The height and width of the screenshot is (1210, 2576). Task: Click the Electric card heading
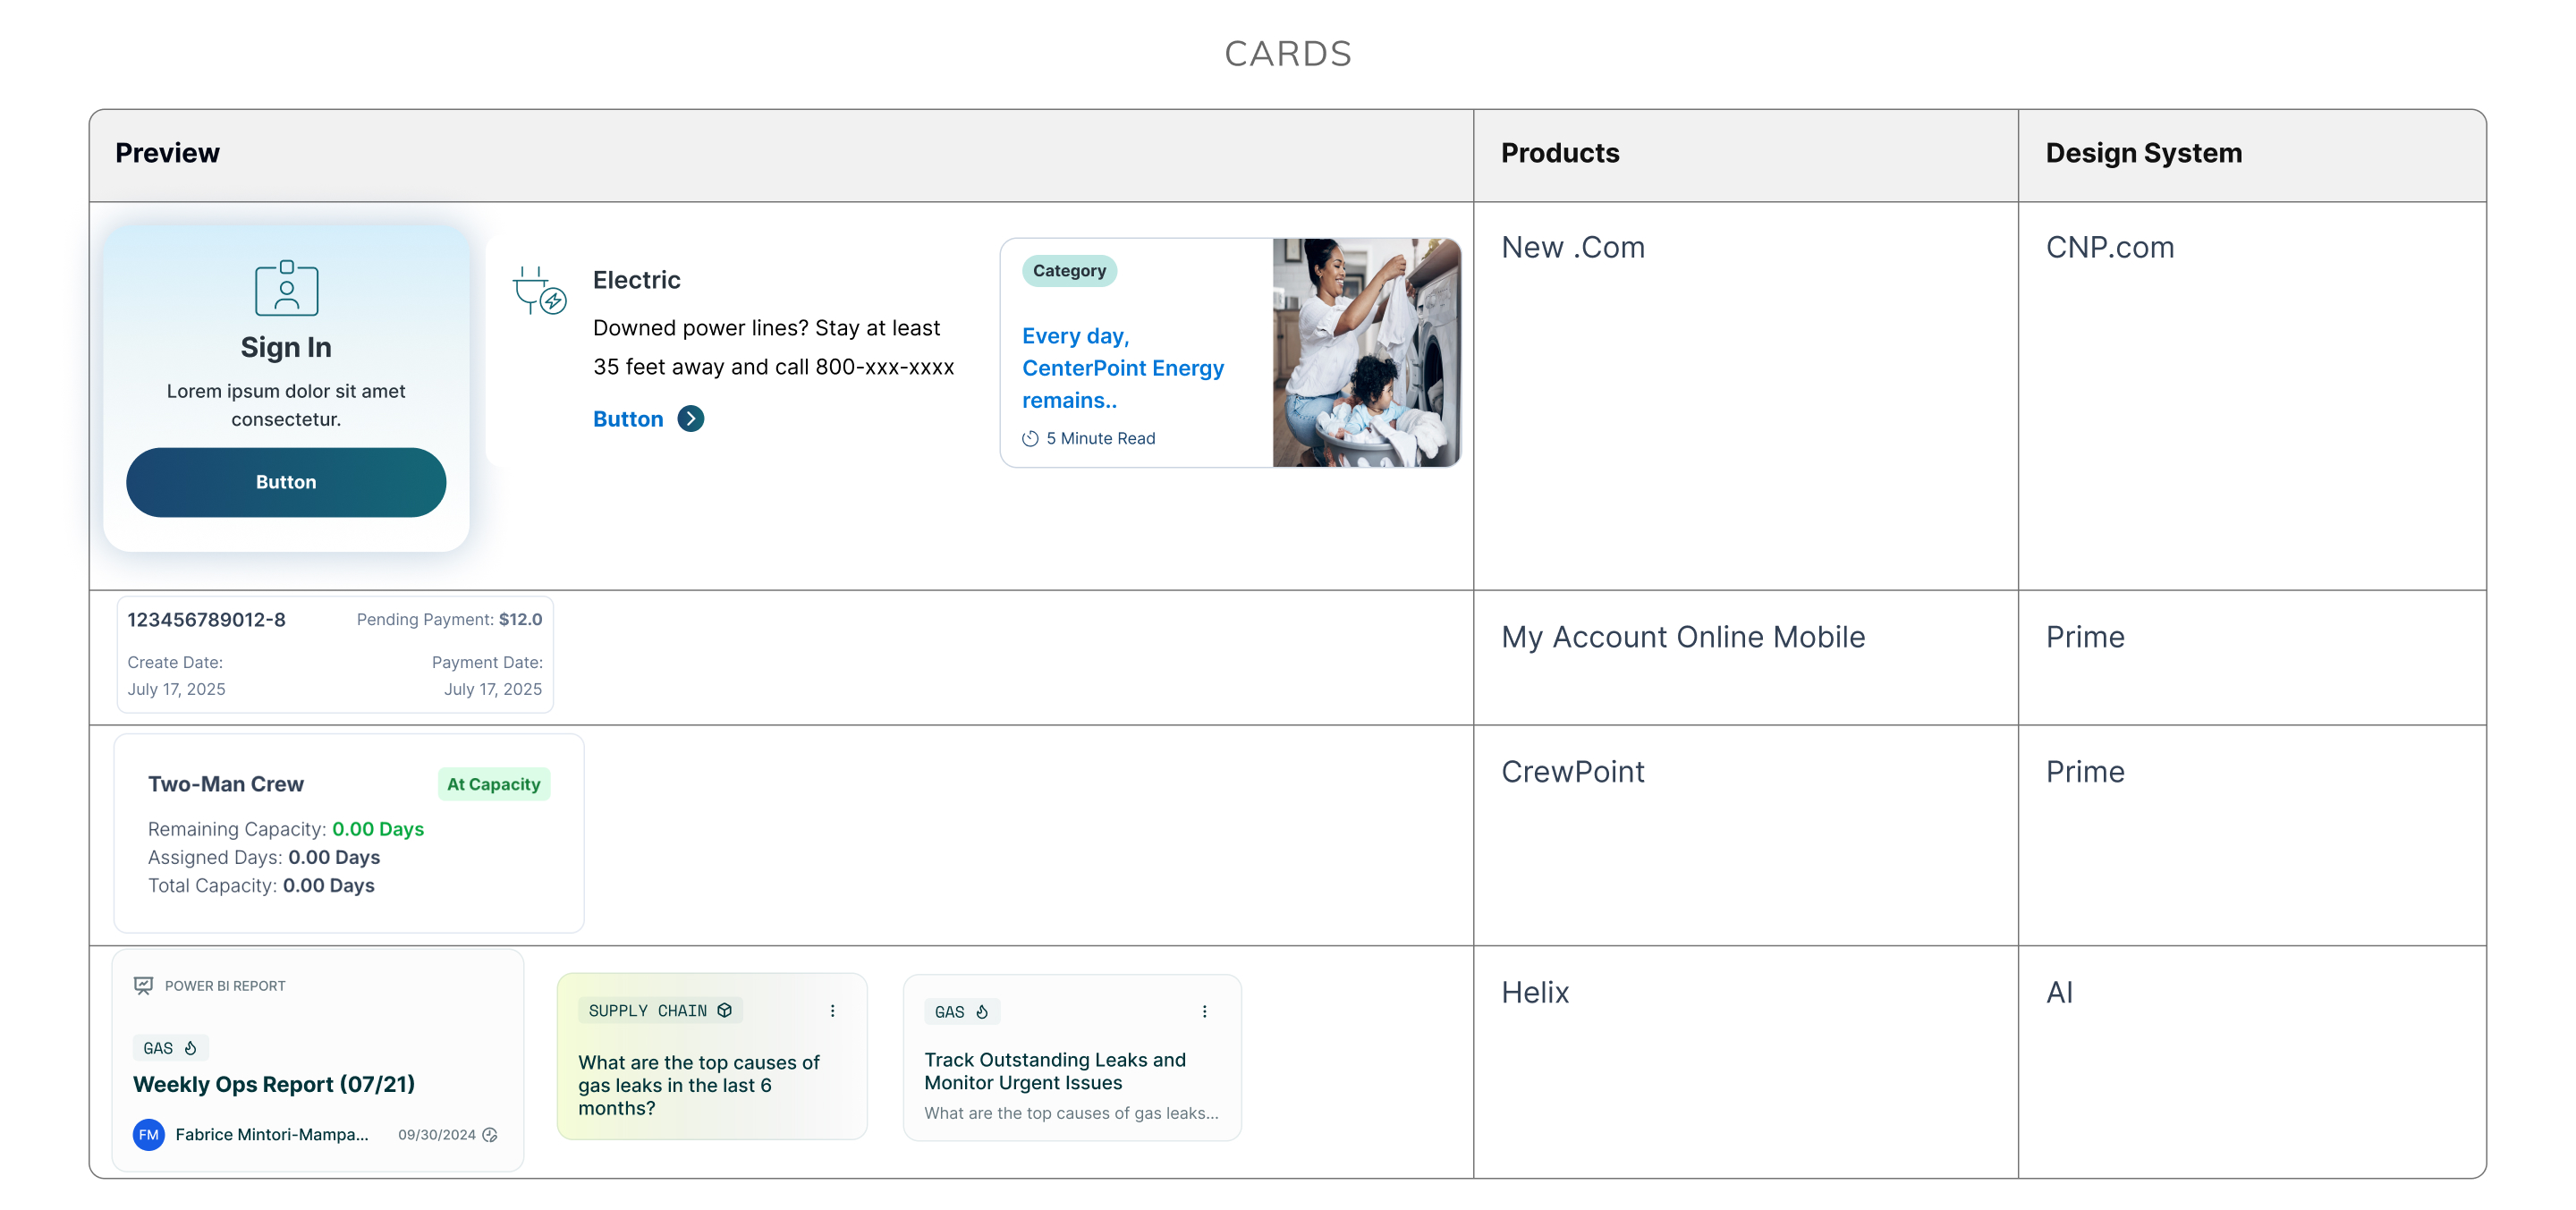[x=636, y=280]
